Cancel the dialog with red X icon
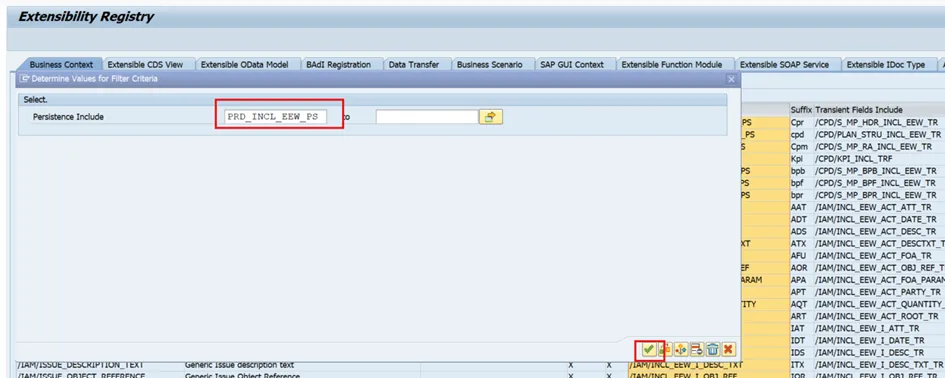This screenshot has width=945, height=378. coord(729,349)
